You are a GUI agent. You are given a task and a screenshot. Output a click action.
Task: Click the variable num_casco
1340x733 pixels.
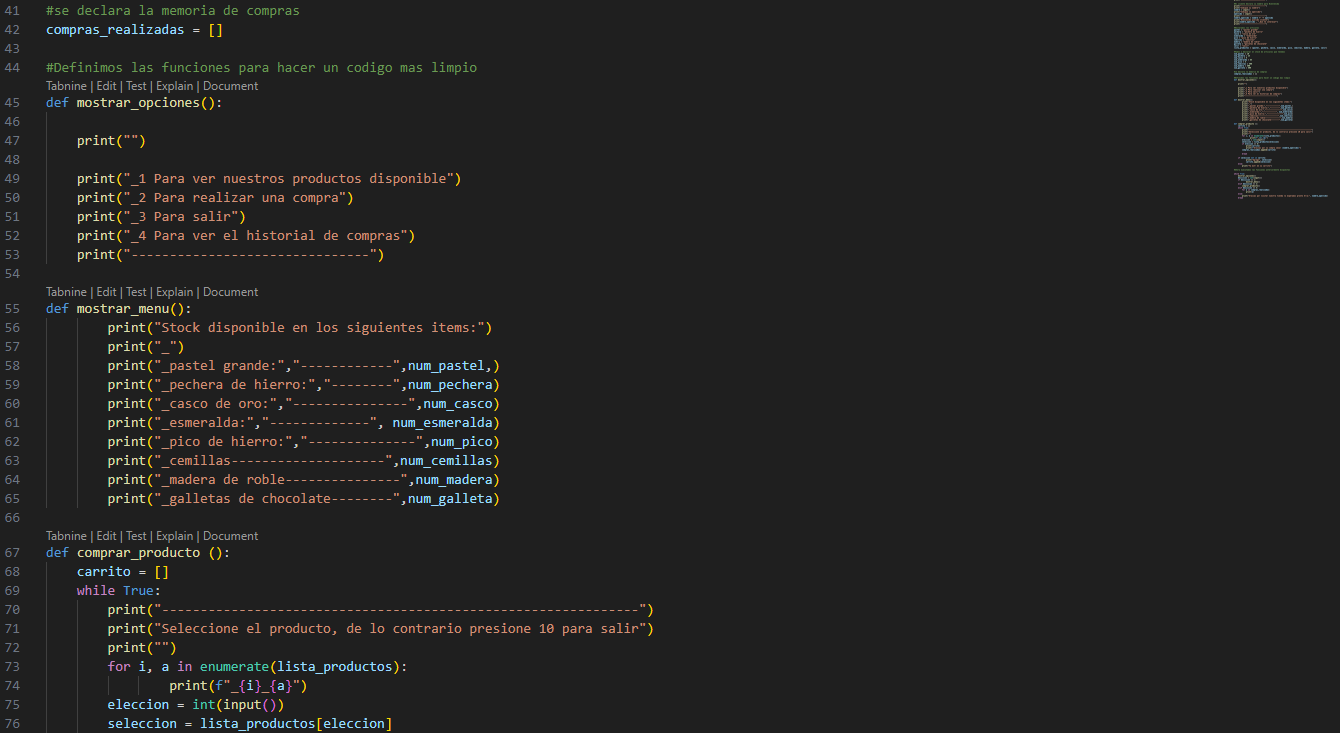point(458,404)
